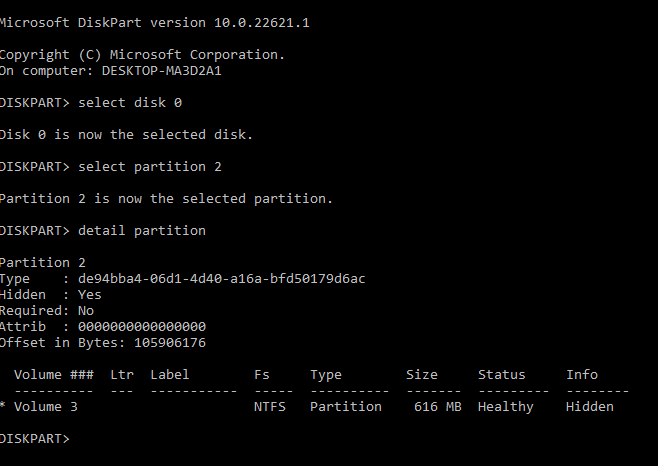Click the 'Label' column header

tap(170, 375)
